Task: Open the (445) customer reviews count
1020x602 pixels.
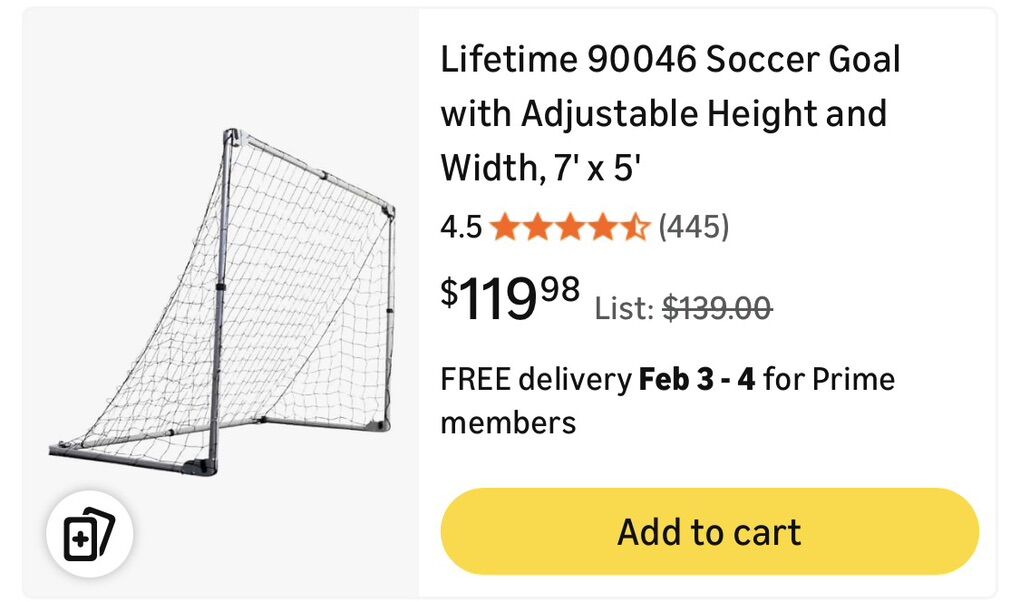Action: 693,228
